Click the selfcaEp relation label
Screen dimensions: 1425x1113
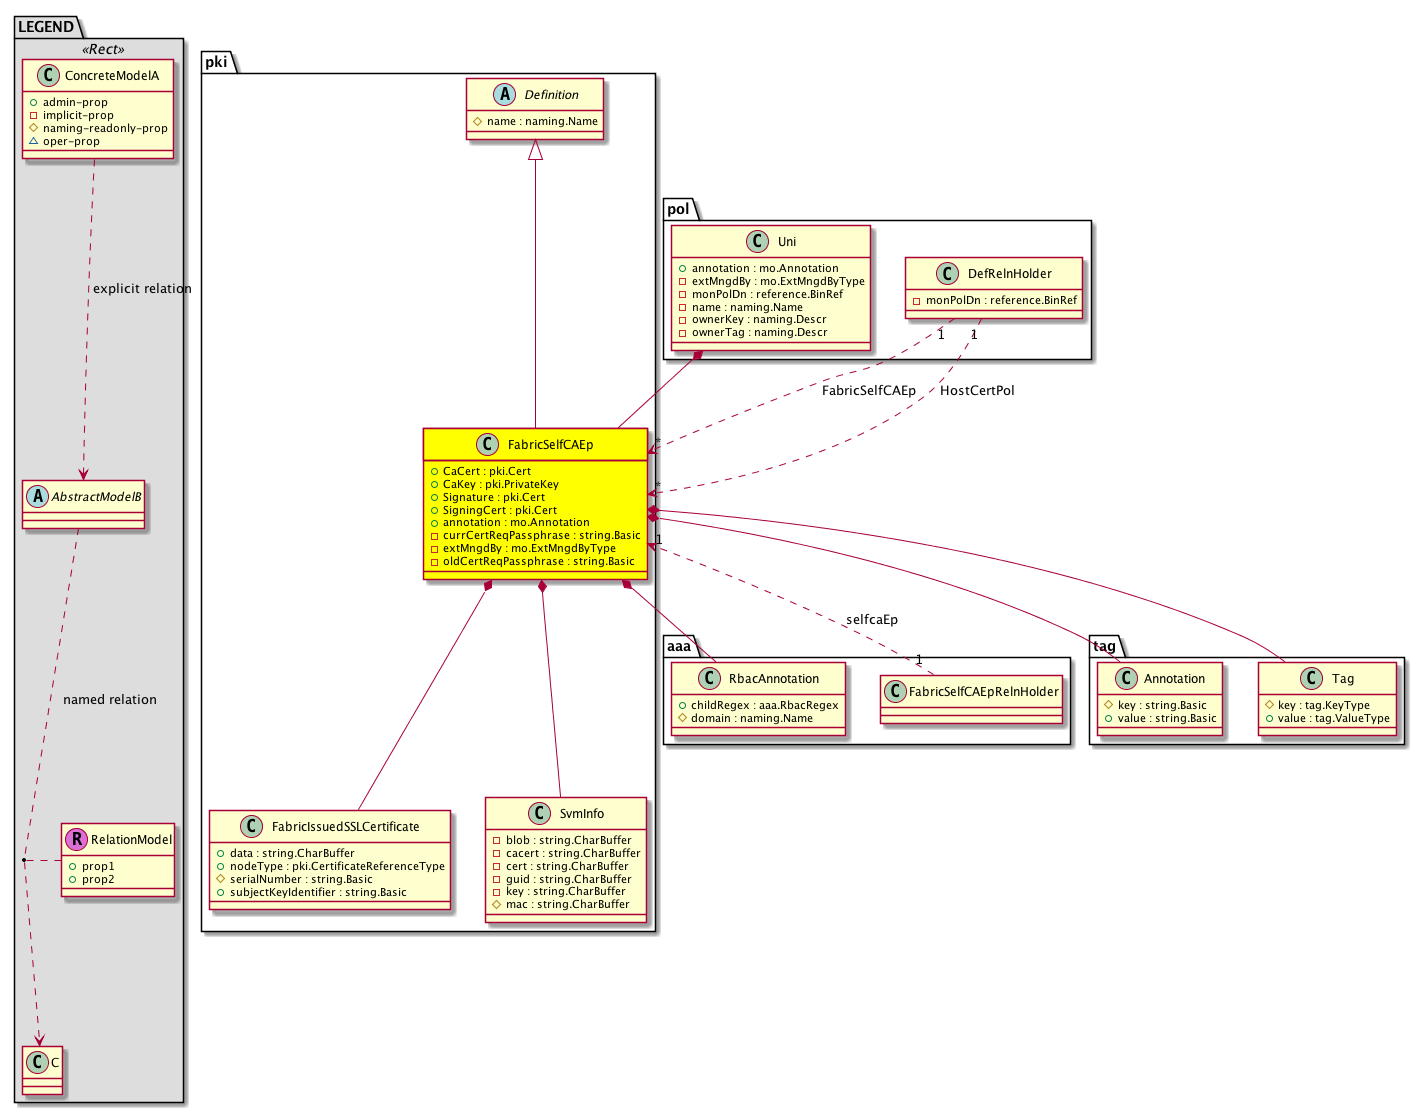871,620
